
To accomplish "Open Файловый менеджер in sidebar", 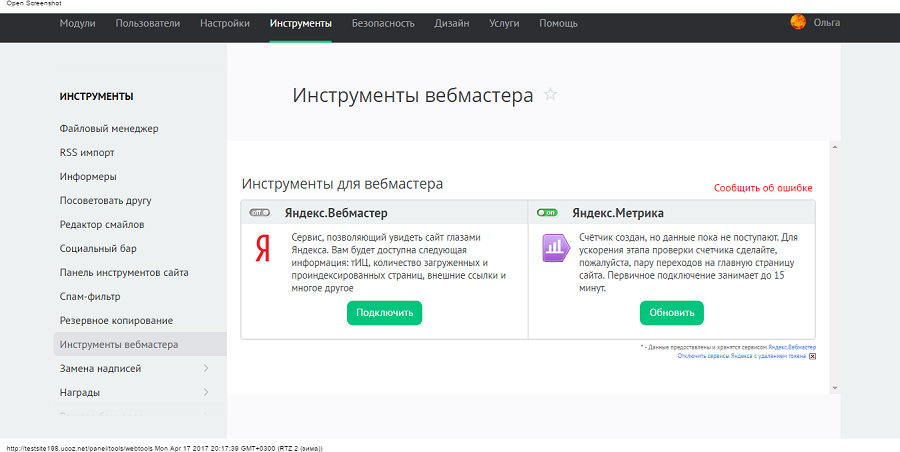I will (x=109, y=128).
